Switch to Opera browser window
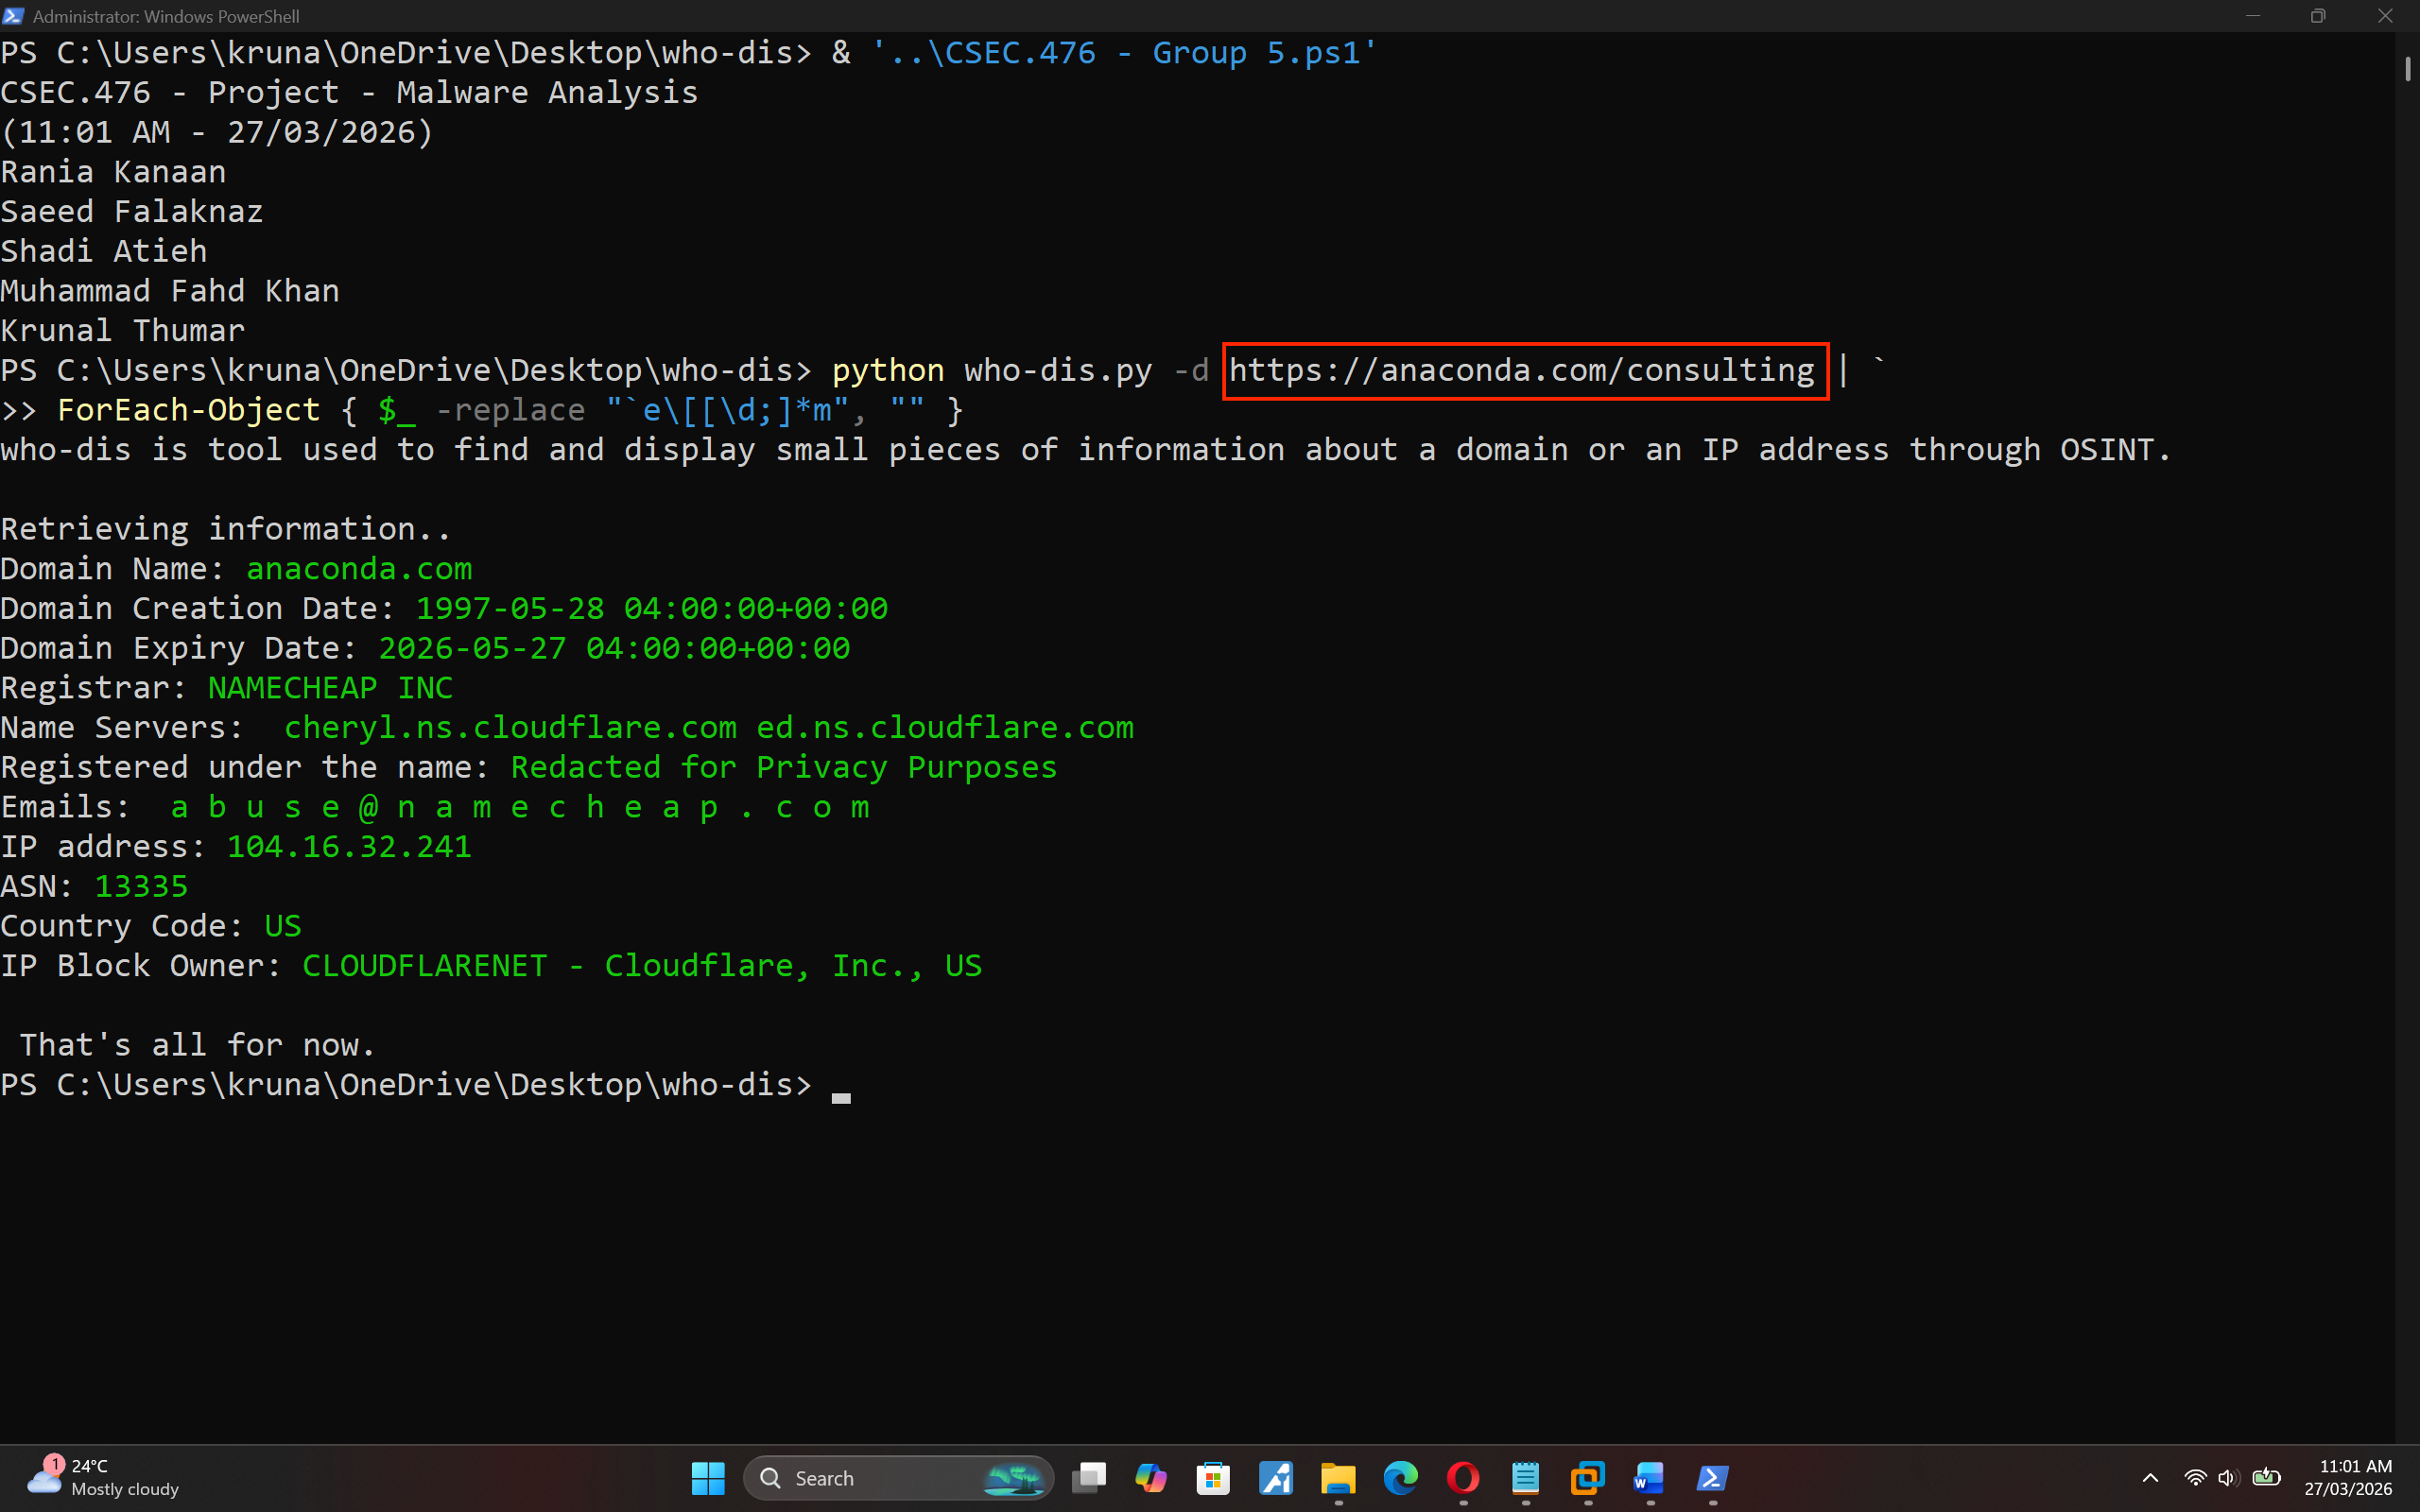 pos(1463,1477)
